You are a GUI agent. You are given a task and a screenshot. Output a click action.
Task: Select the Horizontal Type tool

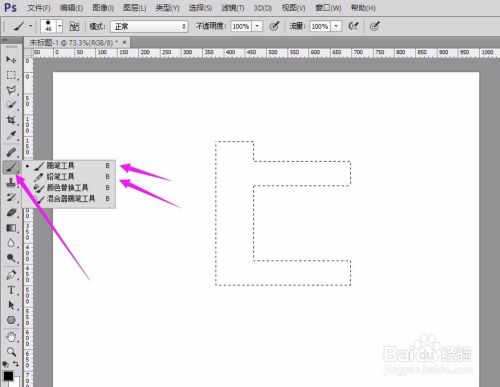point(11,290)
